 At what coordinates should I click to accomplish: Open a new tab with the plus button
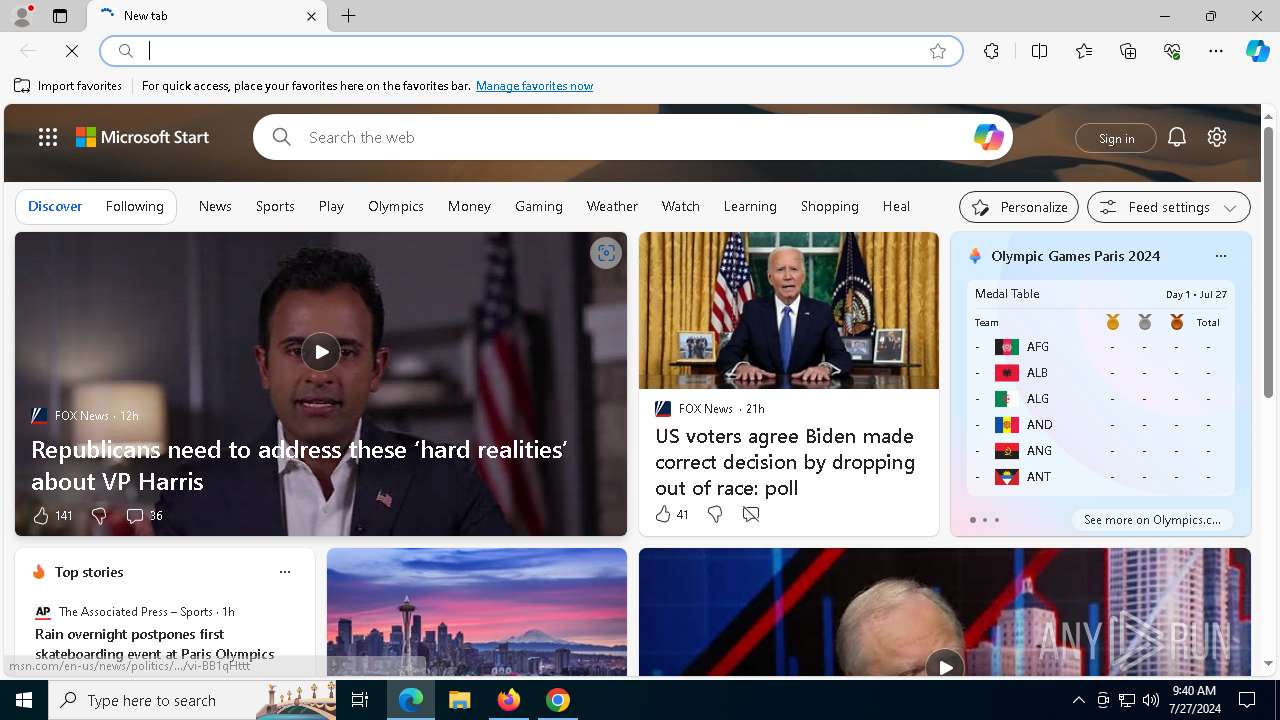[348, 16]
